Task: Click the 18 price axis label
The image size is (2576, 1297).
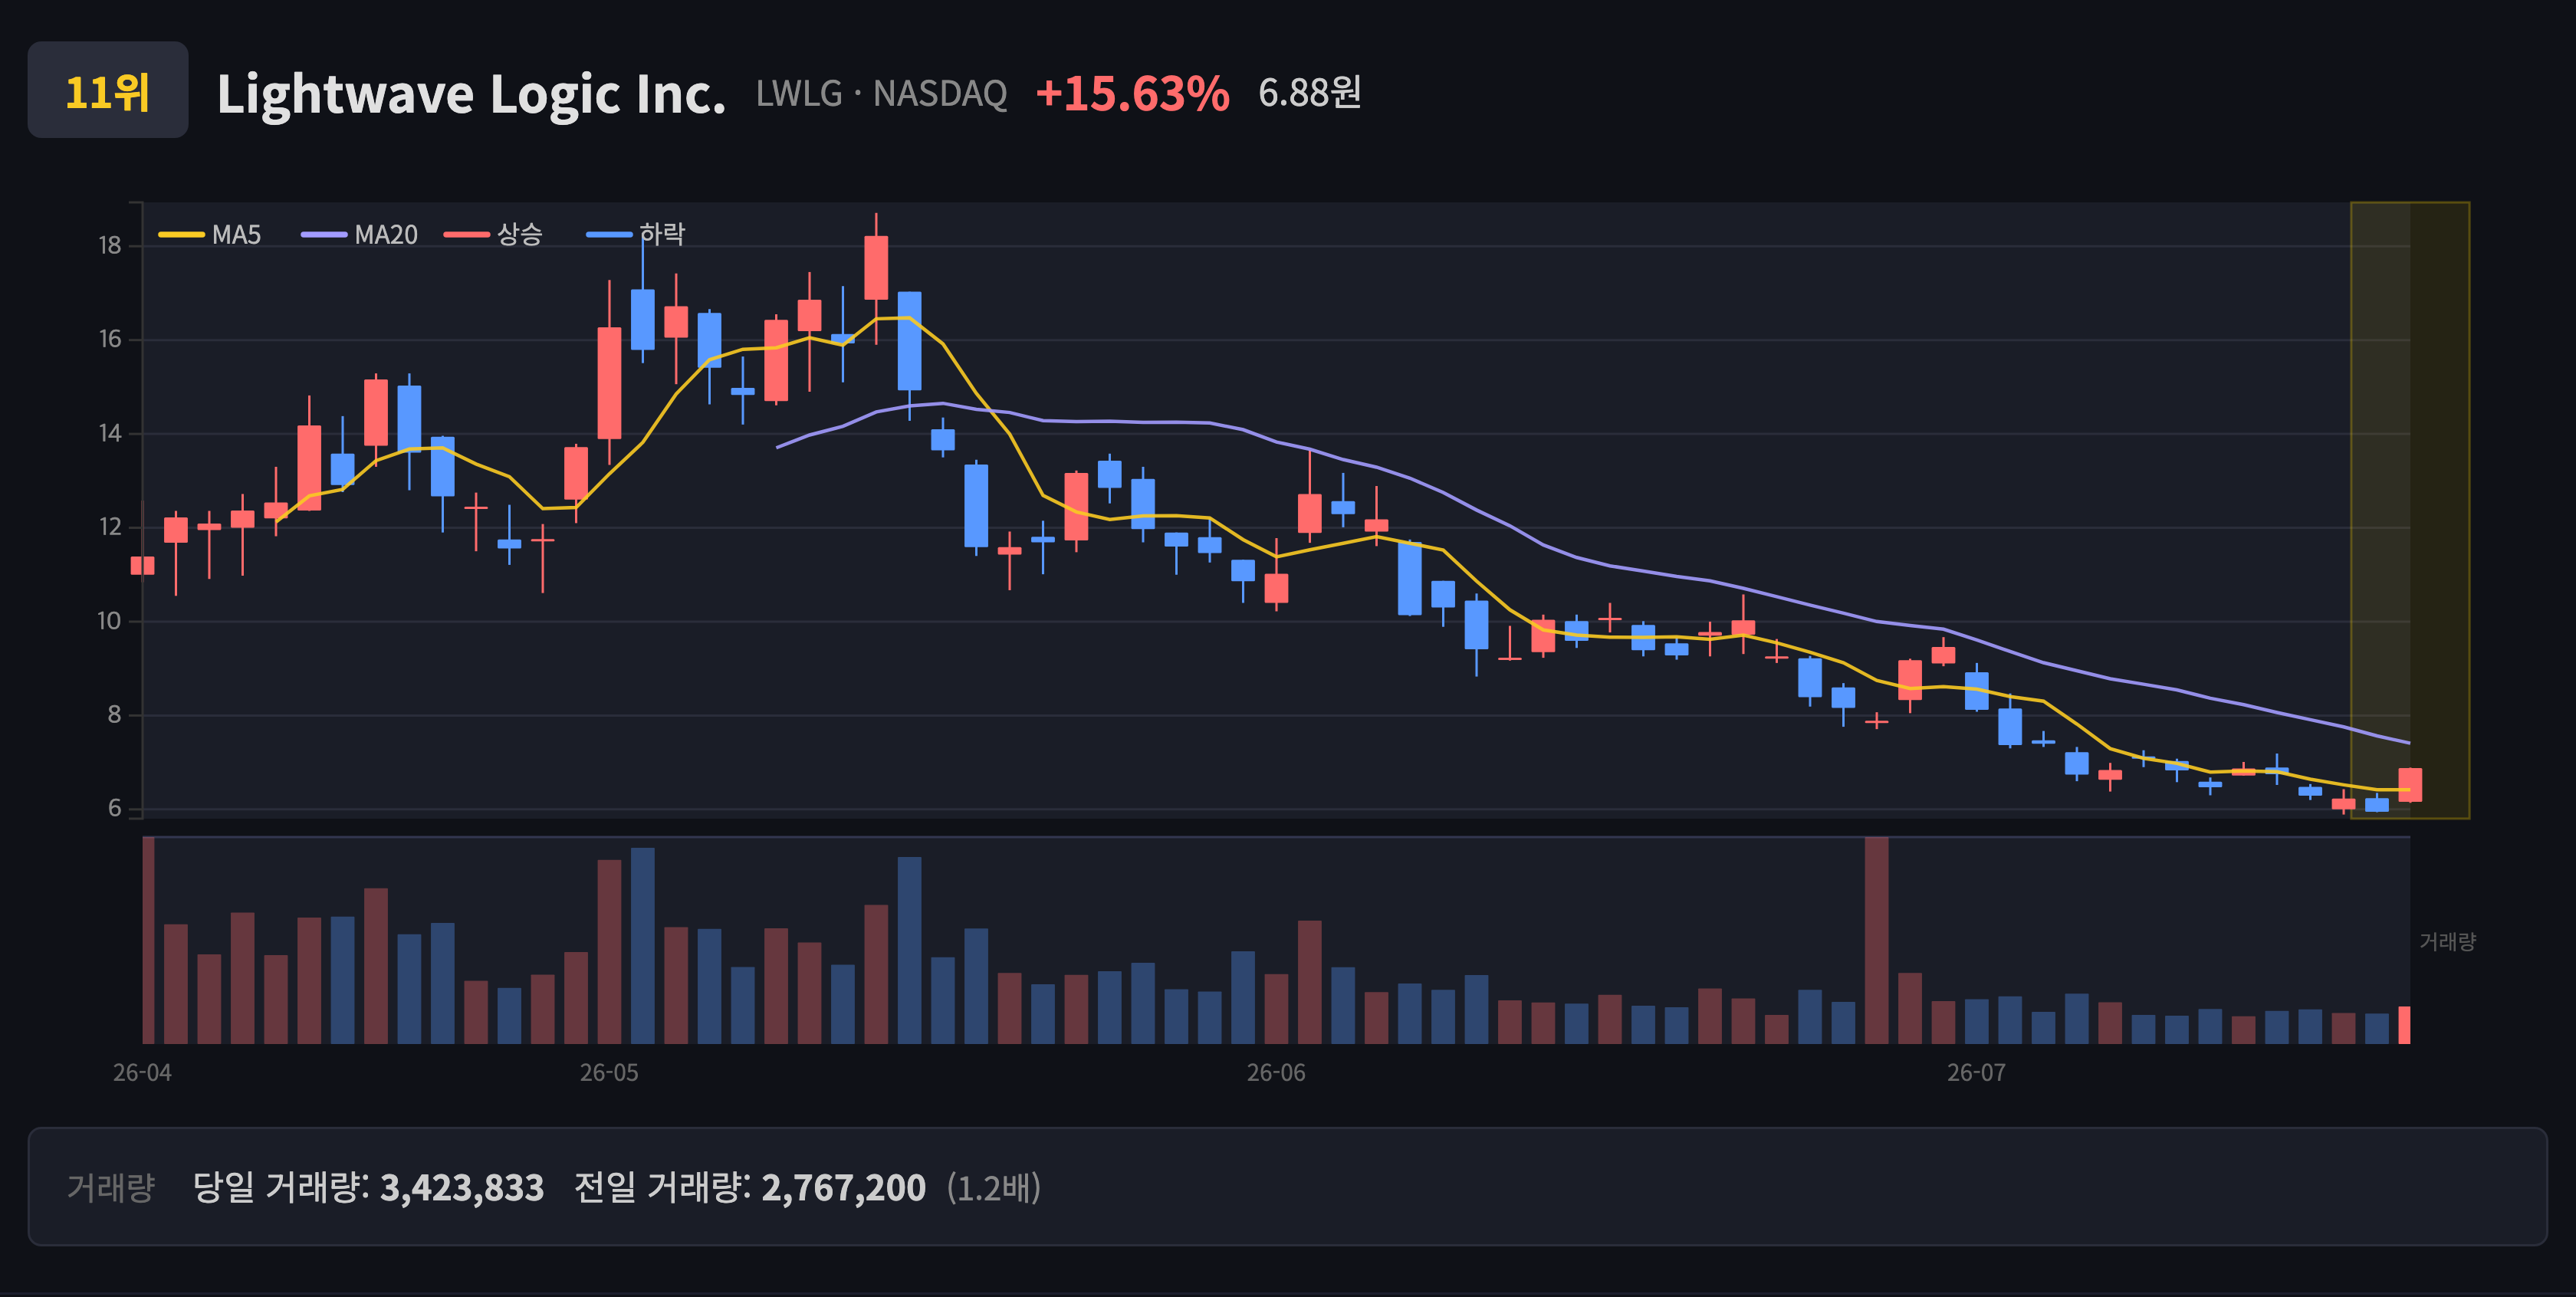Action: point(110,246)
